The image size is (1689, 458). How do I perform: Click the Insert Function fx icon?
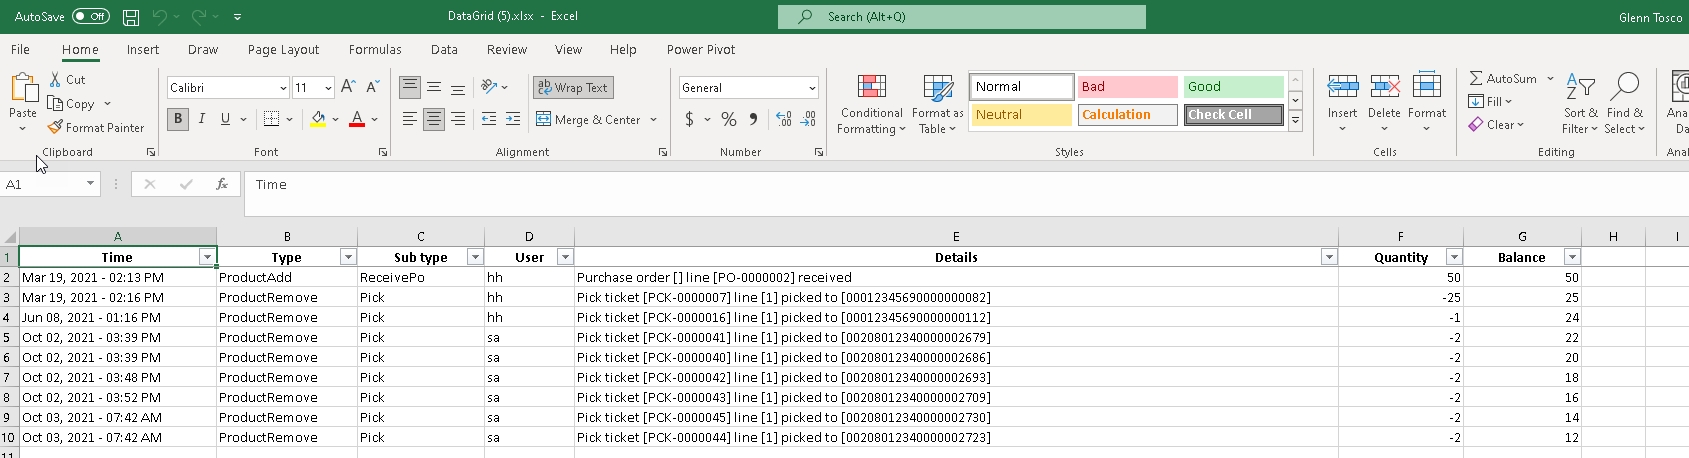[x=222, y=185]
